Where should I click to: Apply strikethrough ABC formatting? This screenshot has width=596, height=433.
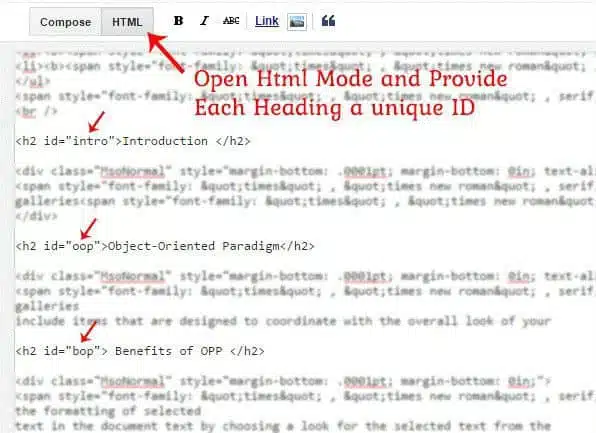click(x=231, y=21)
